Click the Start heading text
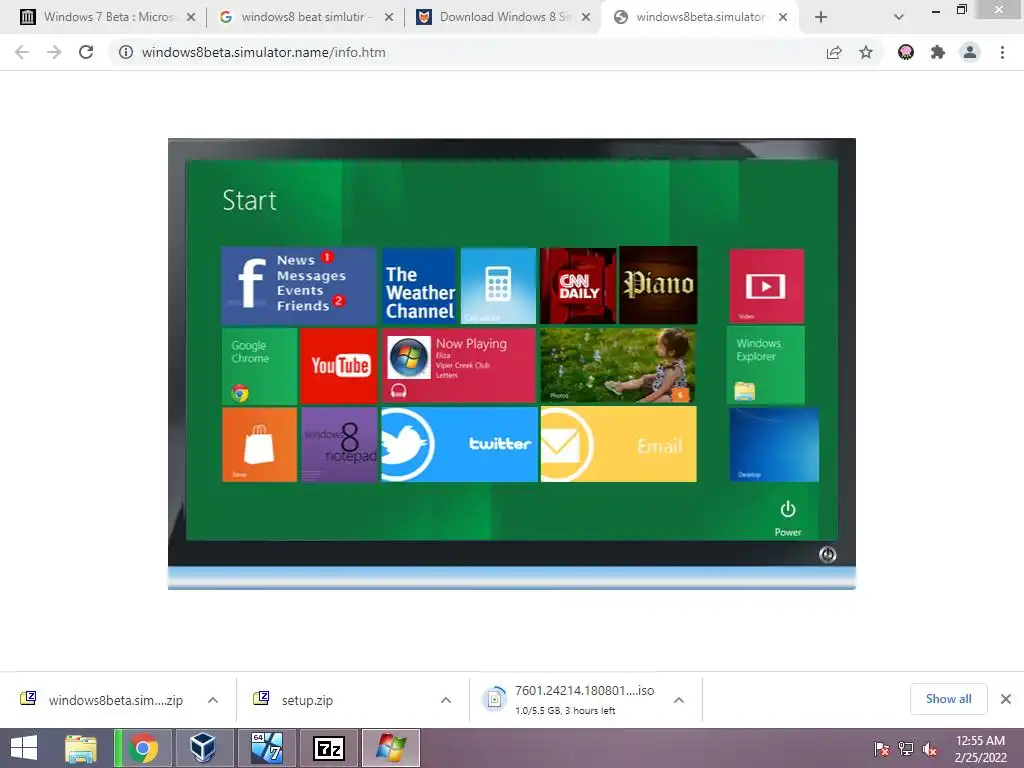The height and width of the screenshot is (768, 1024). point(249,200)
